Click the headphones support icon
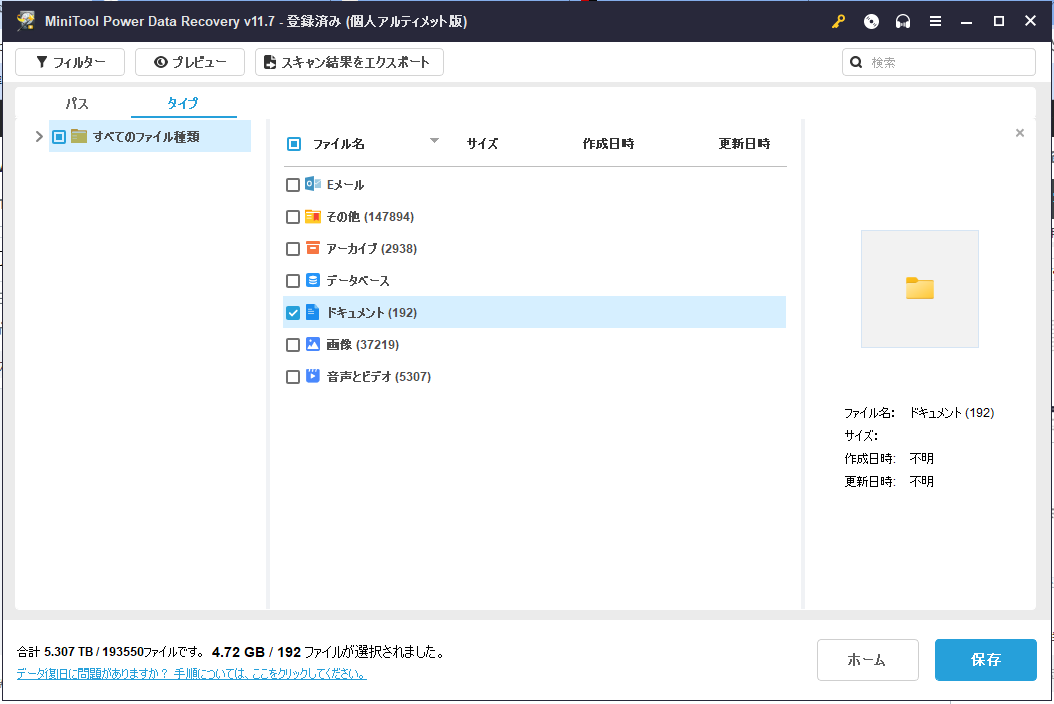Image resolution: width=1054 pixels, height=704 pixels. (903, 22)
